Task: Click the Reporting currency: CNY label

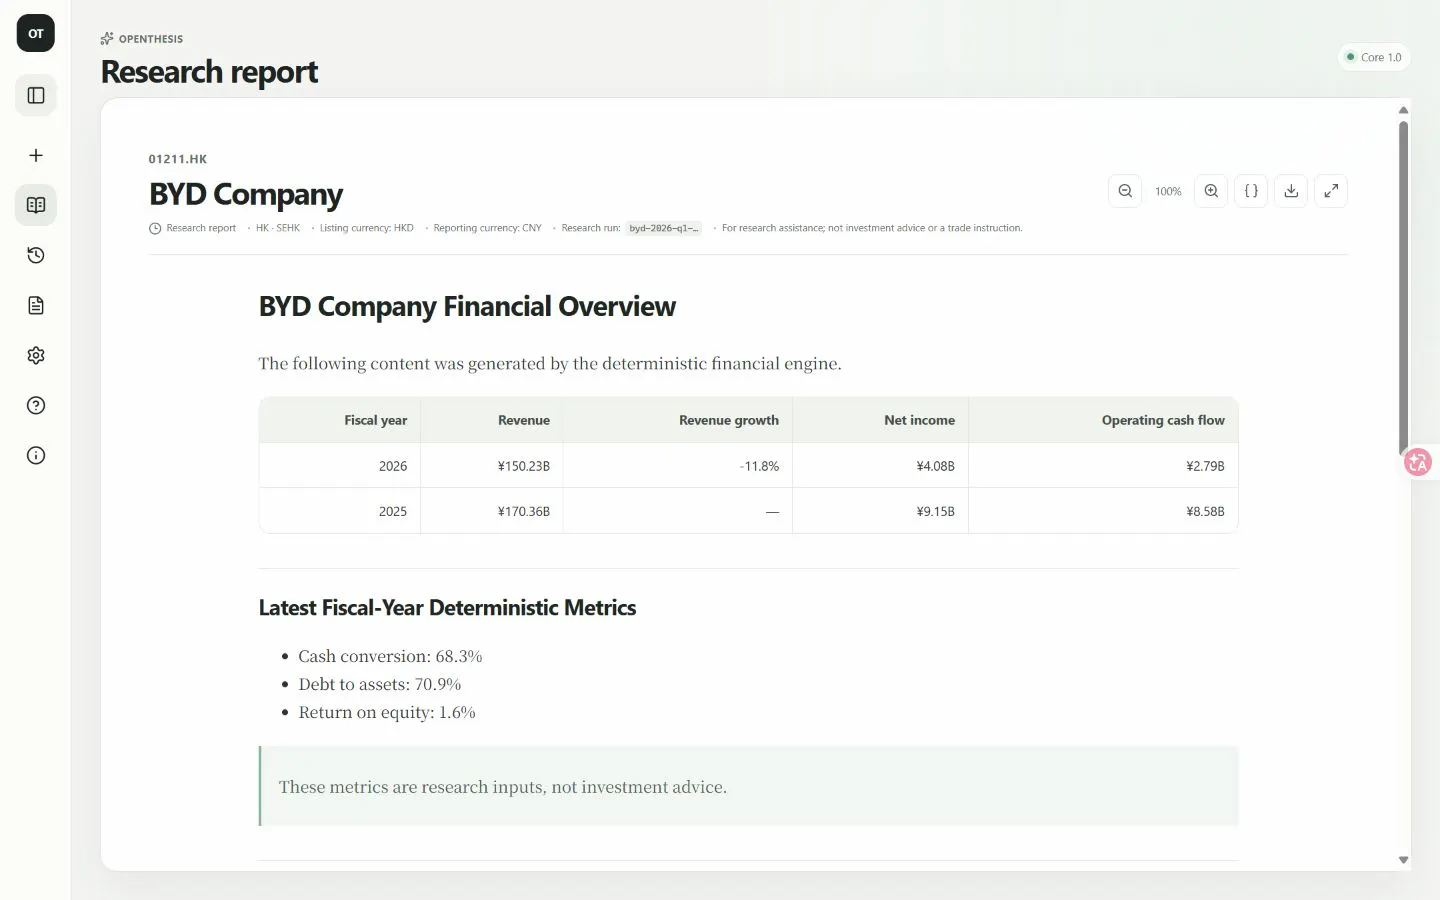Action: pos(487,228)
